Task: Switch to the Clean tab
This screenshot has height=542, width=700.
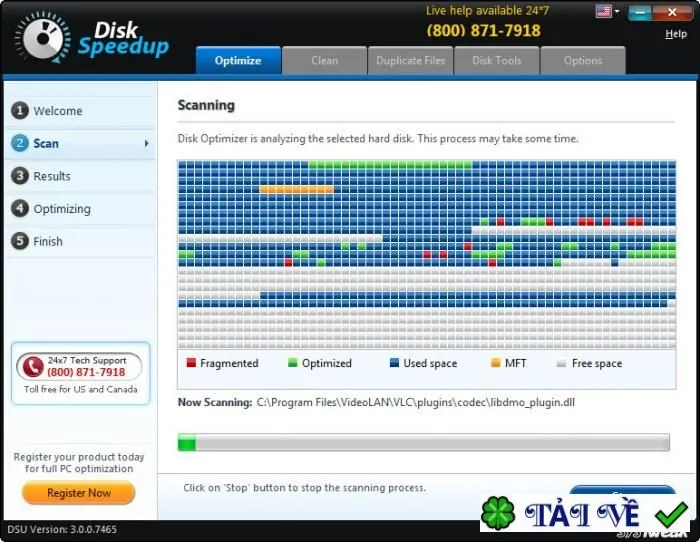Action: 325,60
